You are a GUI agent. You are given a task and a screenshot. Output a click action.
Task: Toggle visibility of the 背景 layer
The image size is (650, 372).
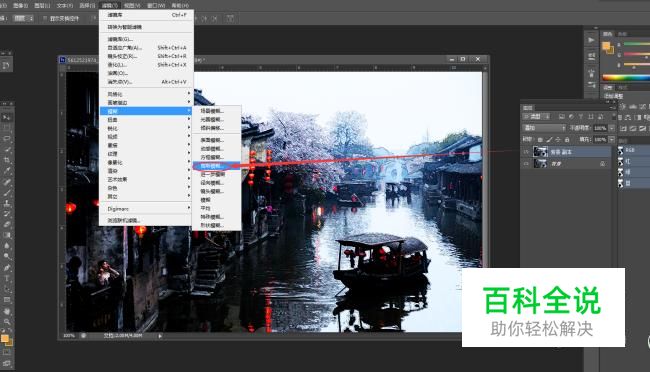click(526, 164)
